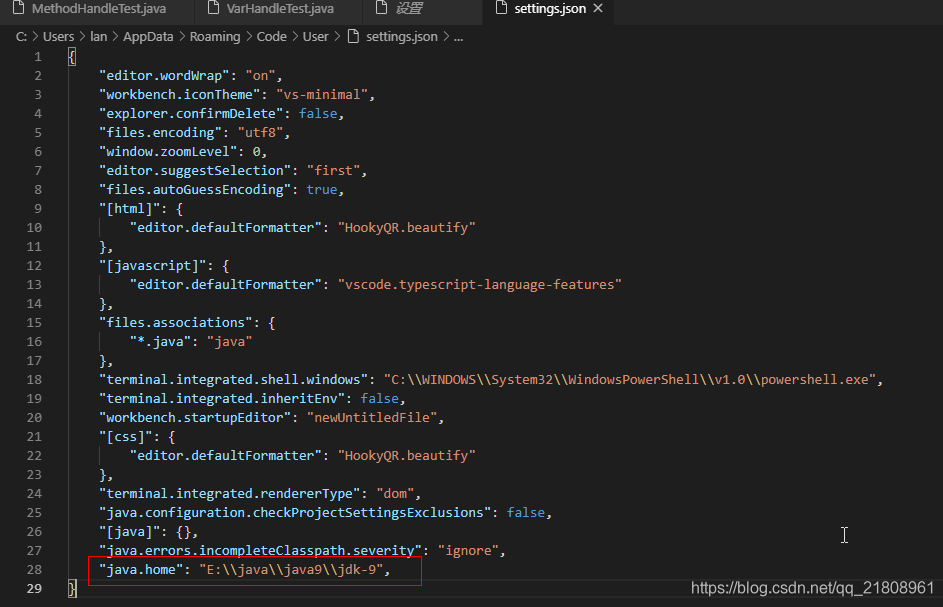Image resolution: width=943 pixels, height=607 pixels.
Task: Click the "E:\\java\\java9\\jdk-9" path value
Action: tap(292, 570)
